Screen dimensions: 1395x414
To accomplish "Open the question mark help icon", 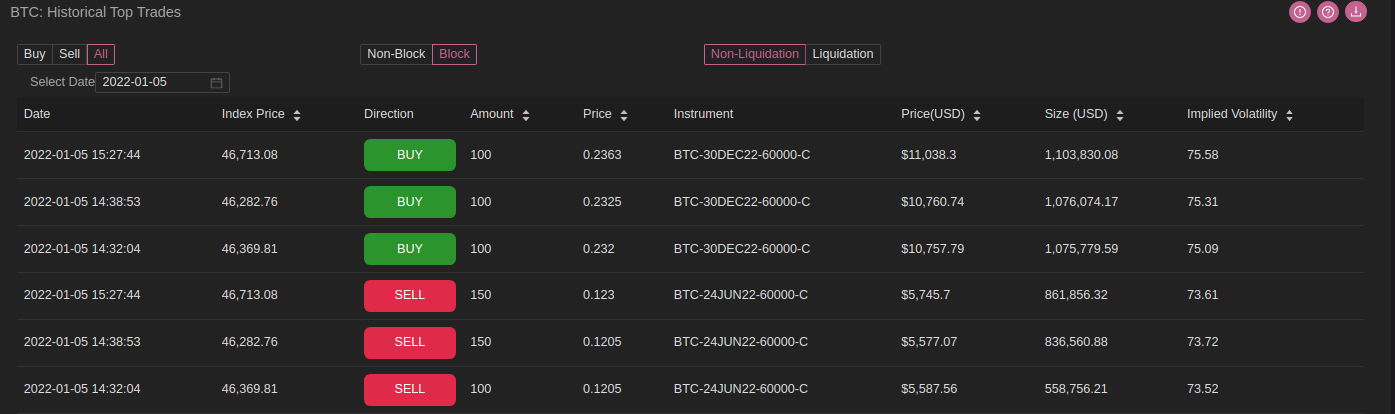I will coord(1328,12).
